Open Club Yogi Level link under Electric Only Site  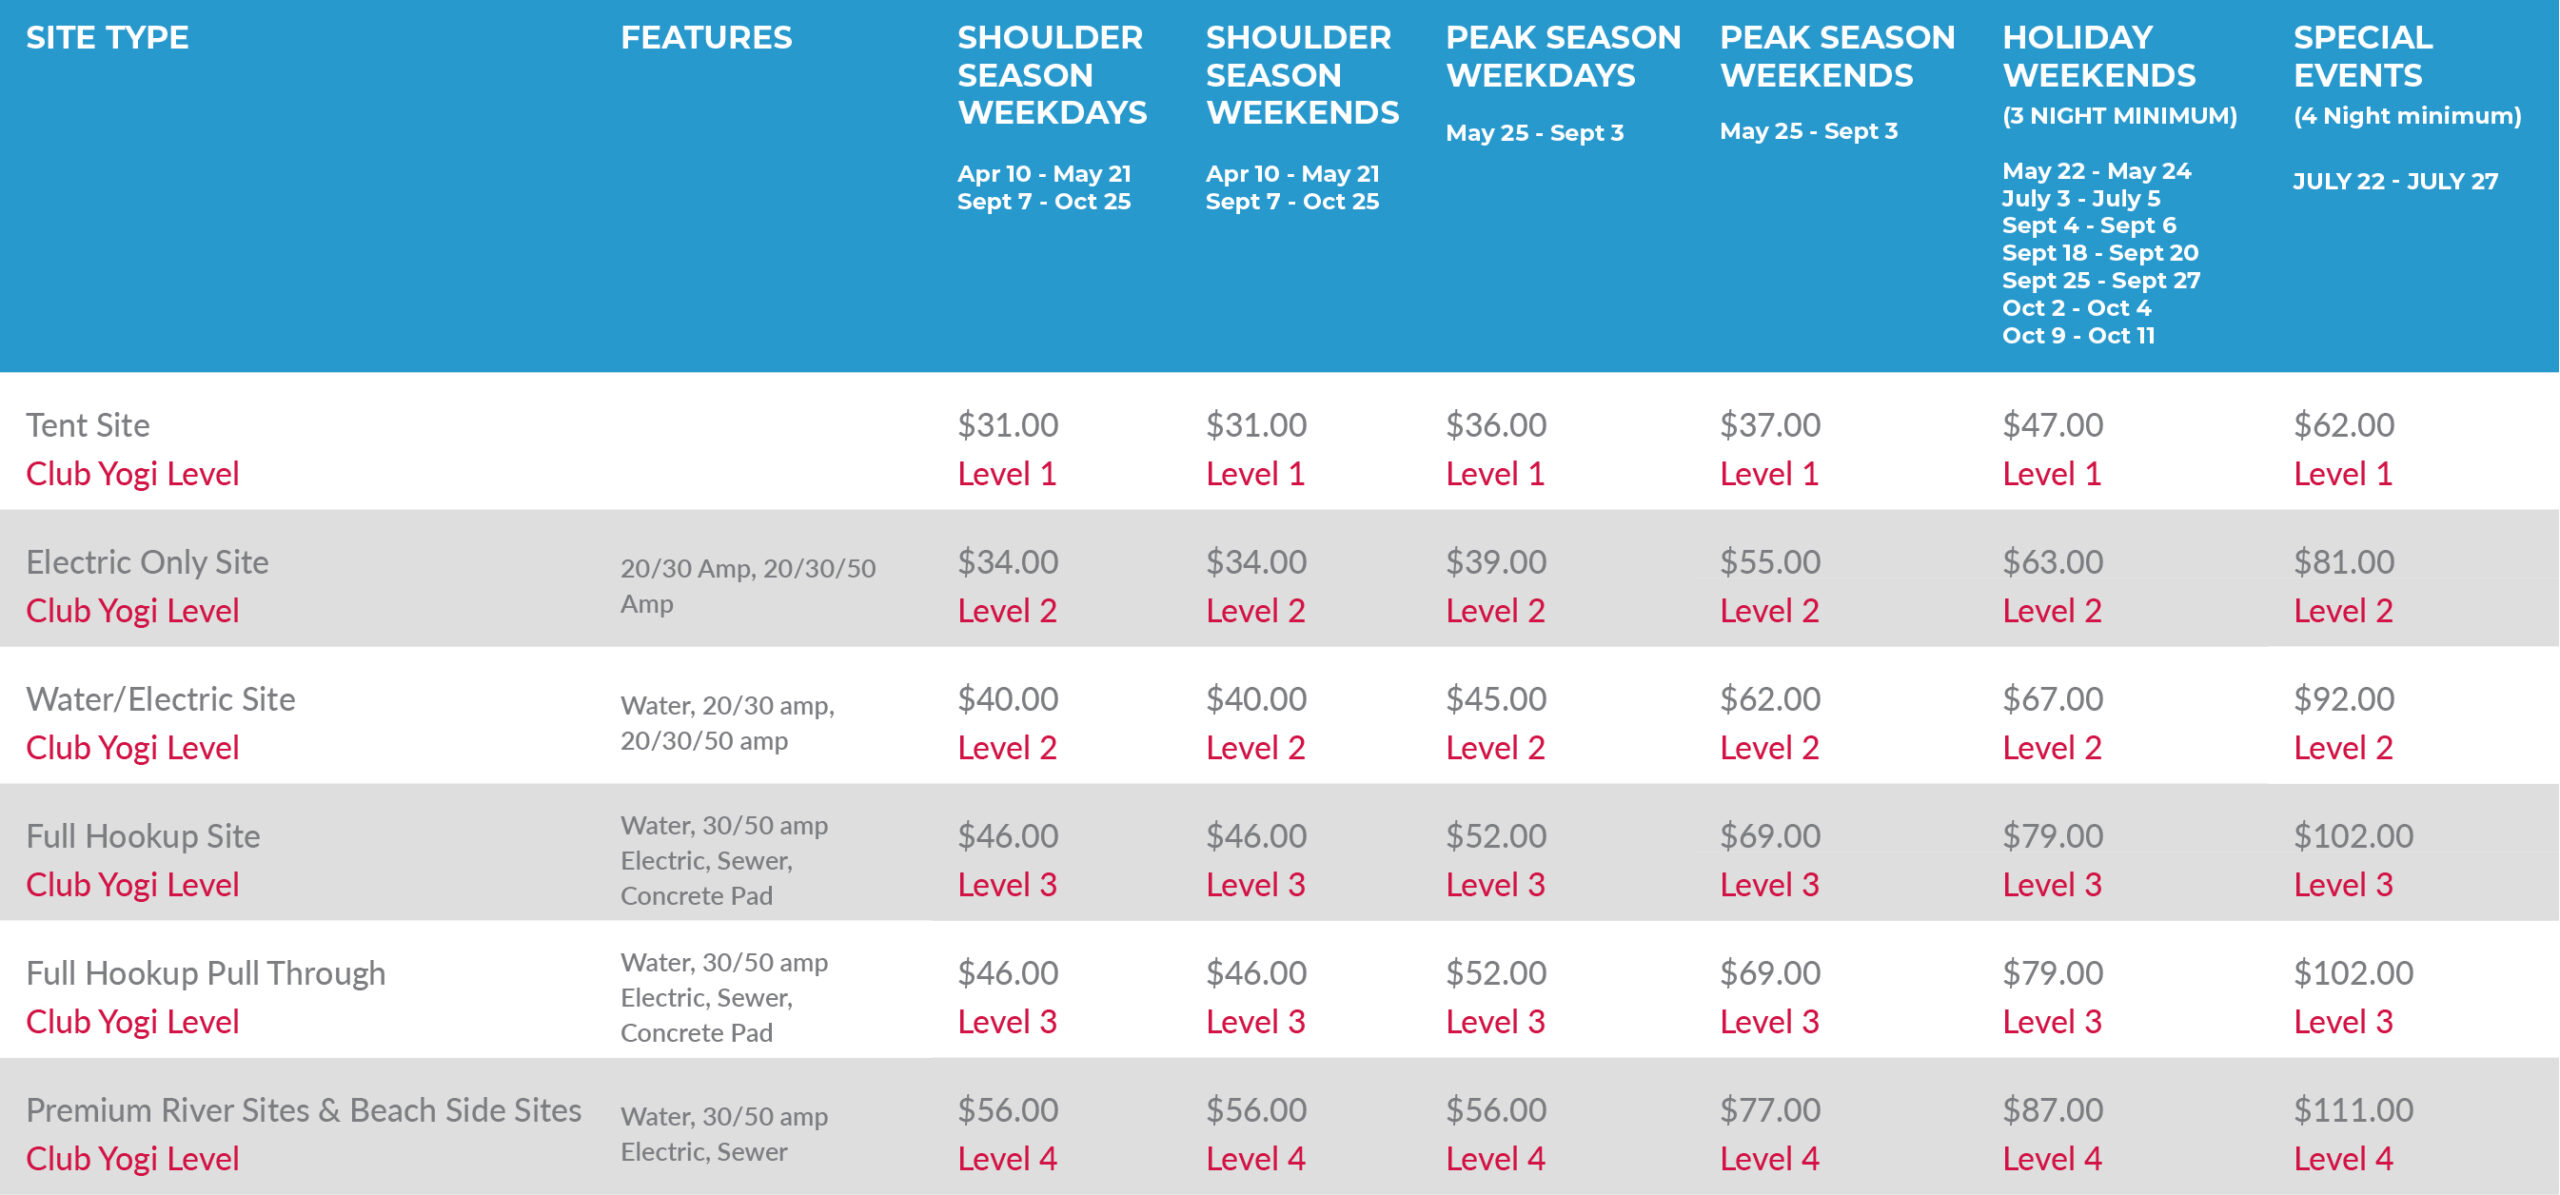click(132, 611)
